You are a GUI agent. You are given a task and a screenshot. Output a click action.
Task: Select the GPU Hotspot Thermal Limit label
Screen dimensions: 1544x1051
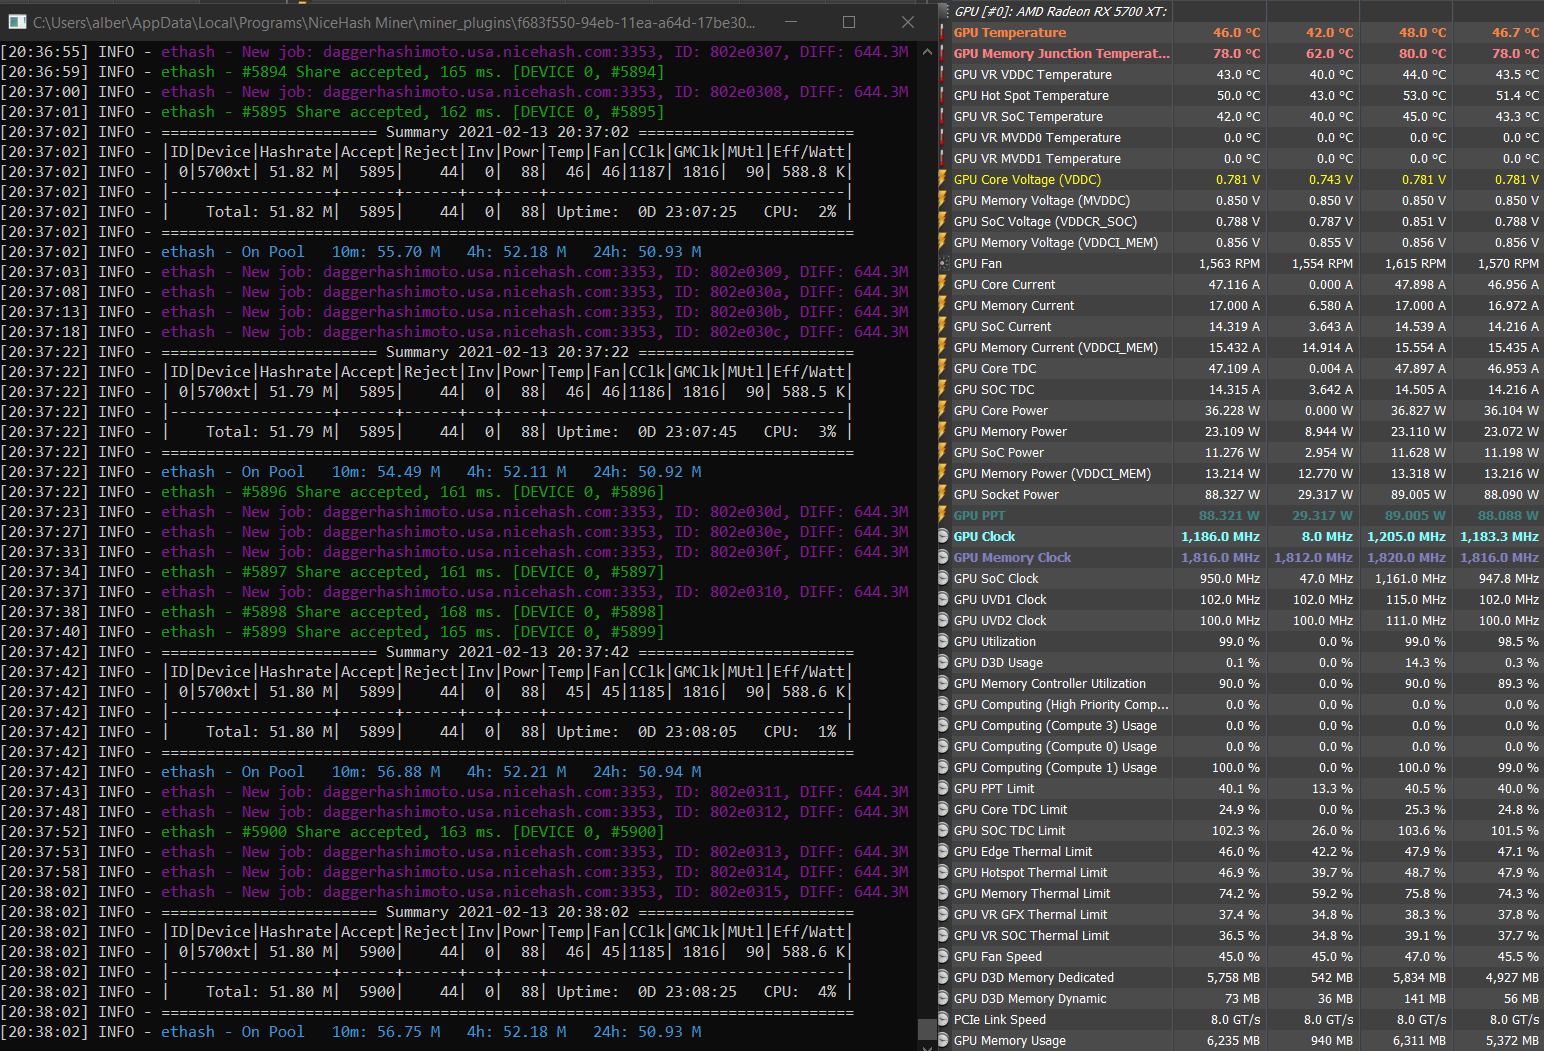(x=1030, y=872)
